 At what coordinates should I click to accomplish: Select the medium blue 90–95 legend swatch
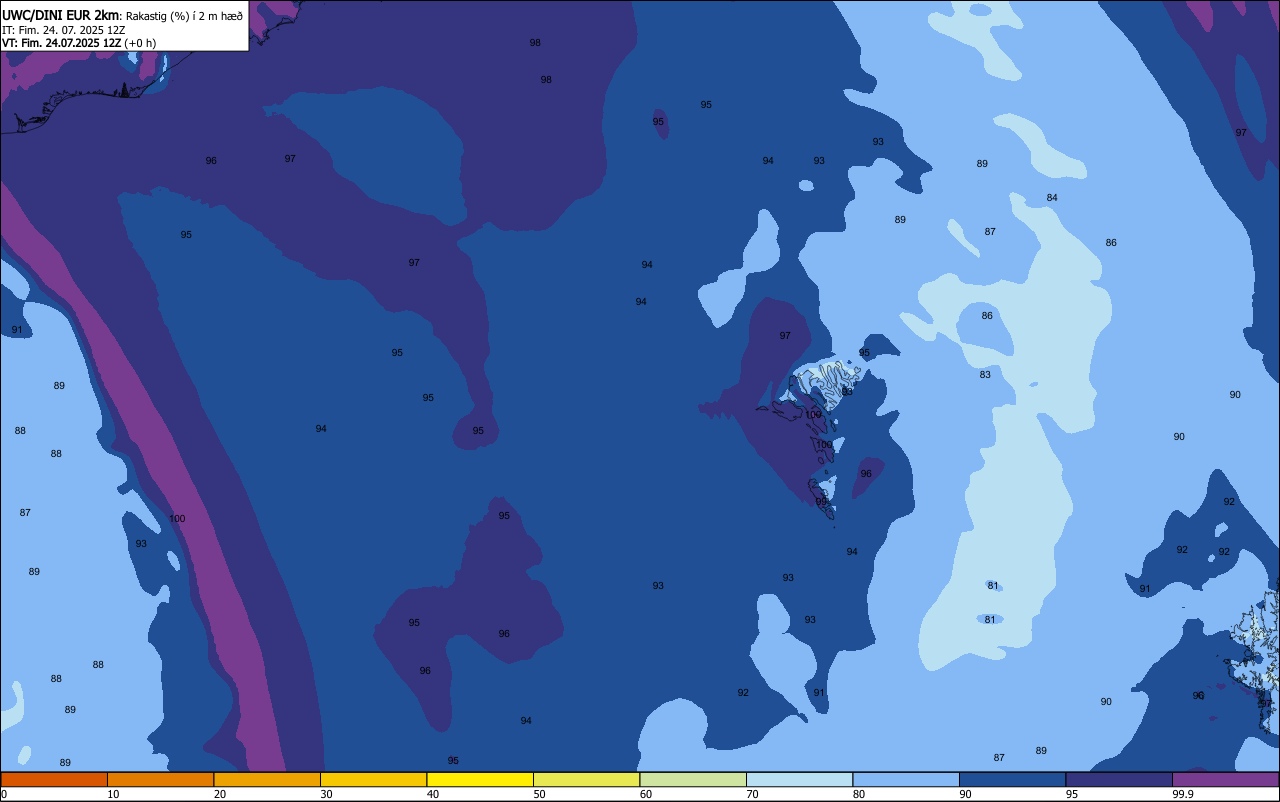coord(1012,779)
